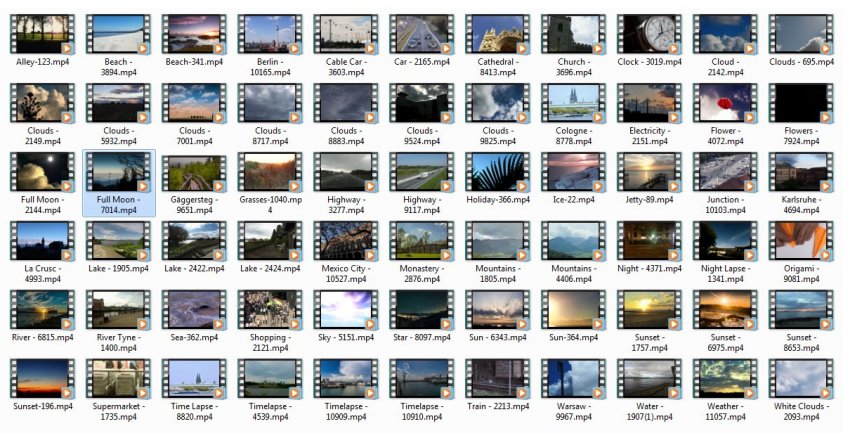This screenshot has width=850, height=438.
Task: Select Supermarket - 1735.mp4 video icon
Action: 118,379
